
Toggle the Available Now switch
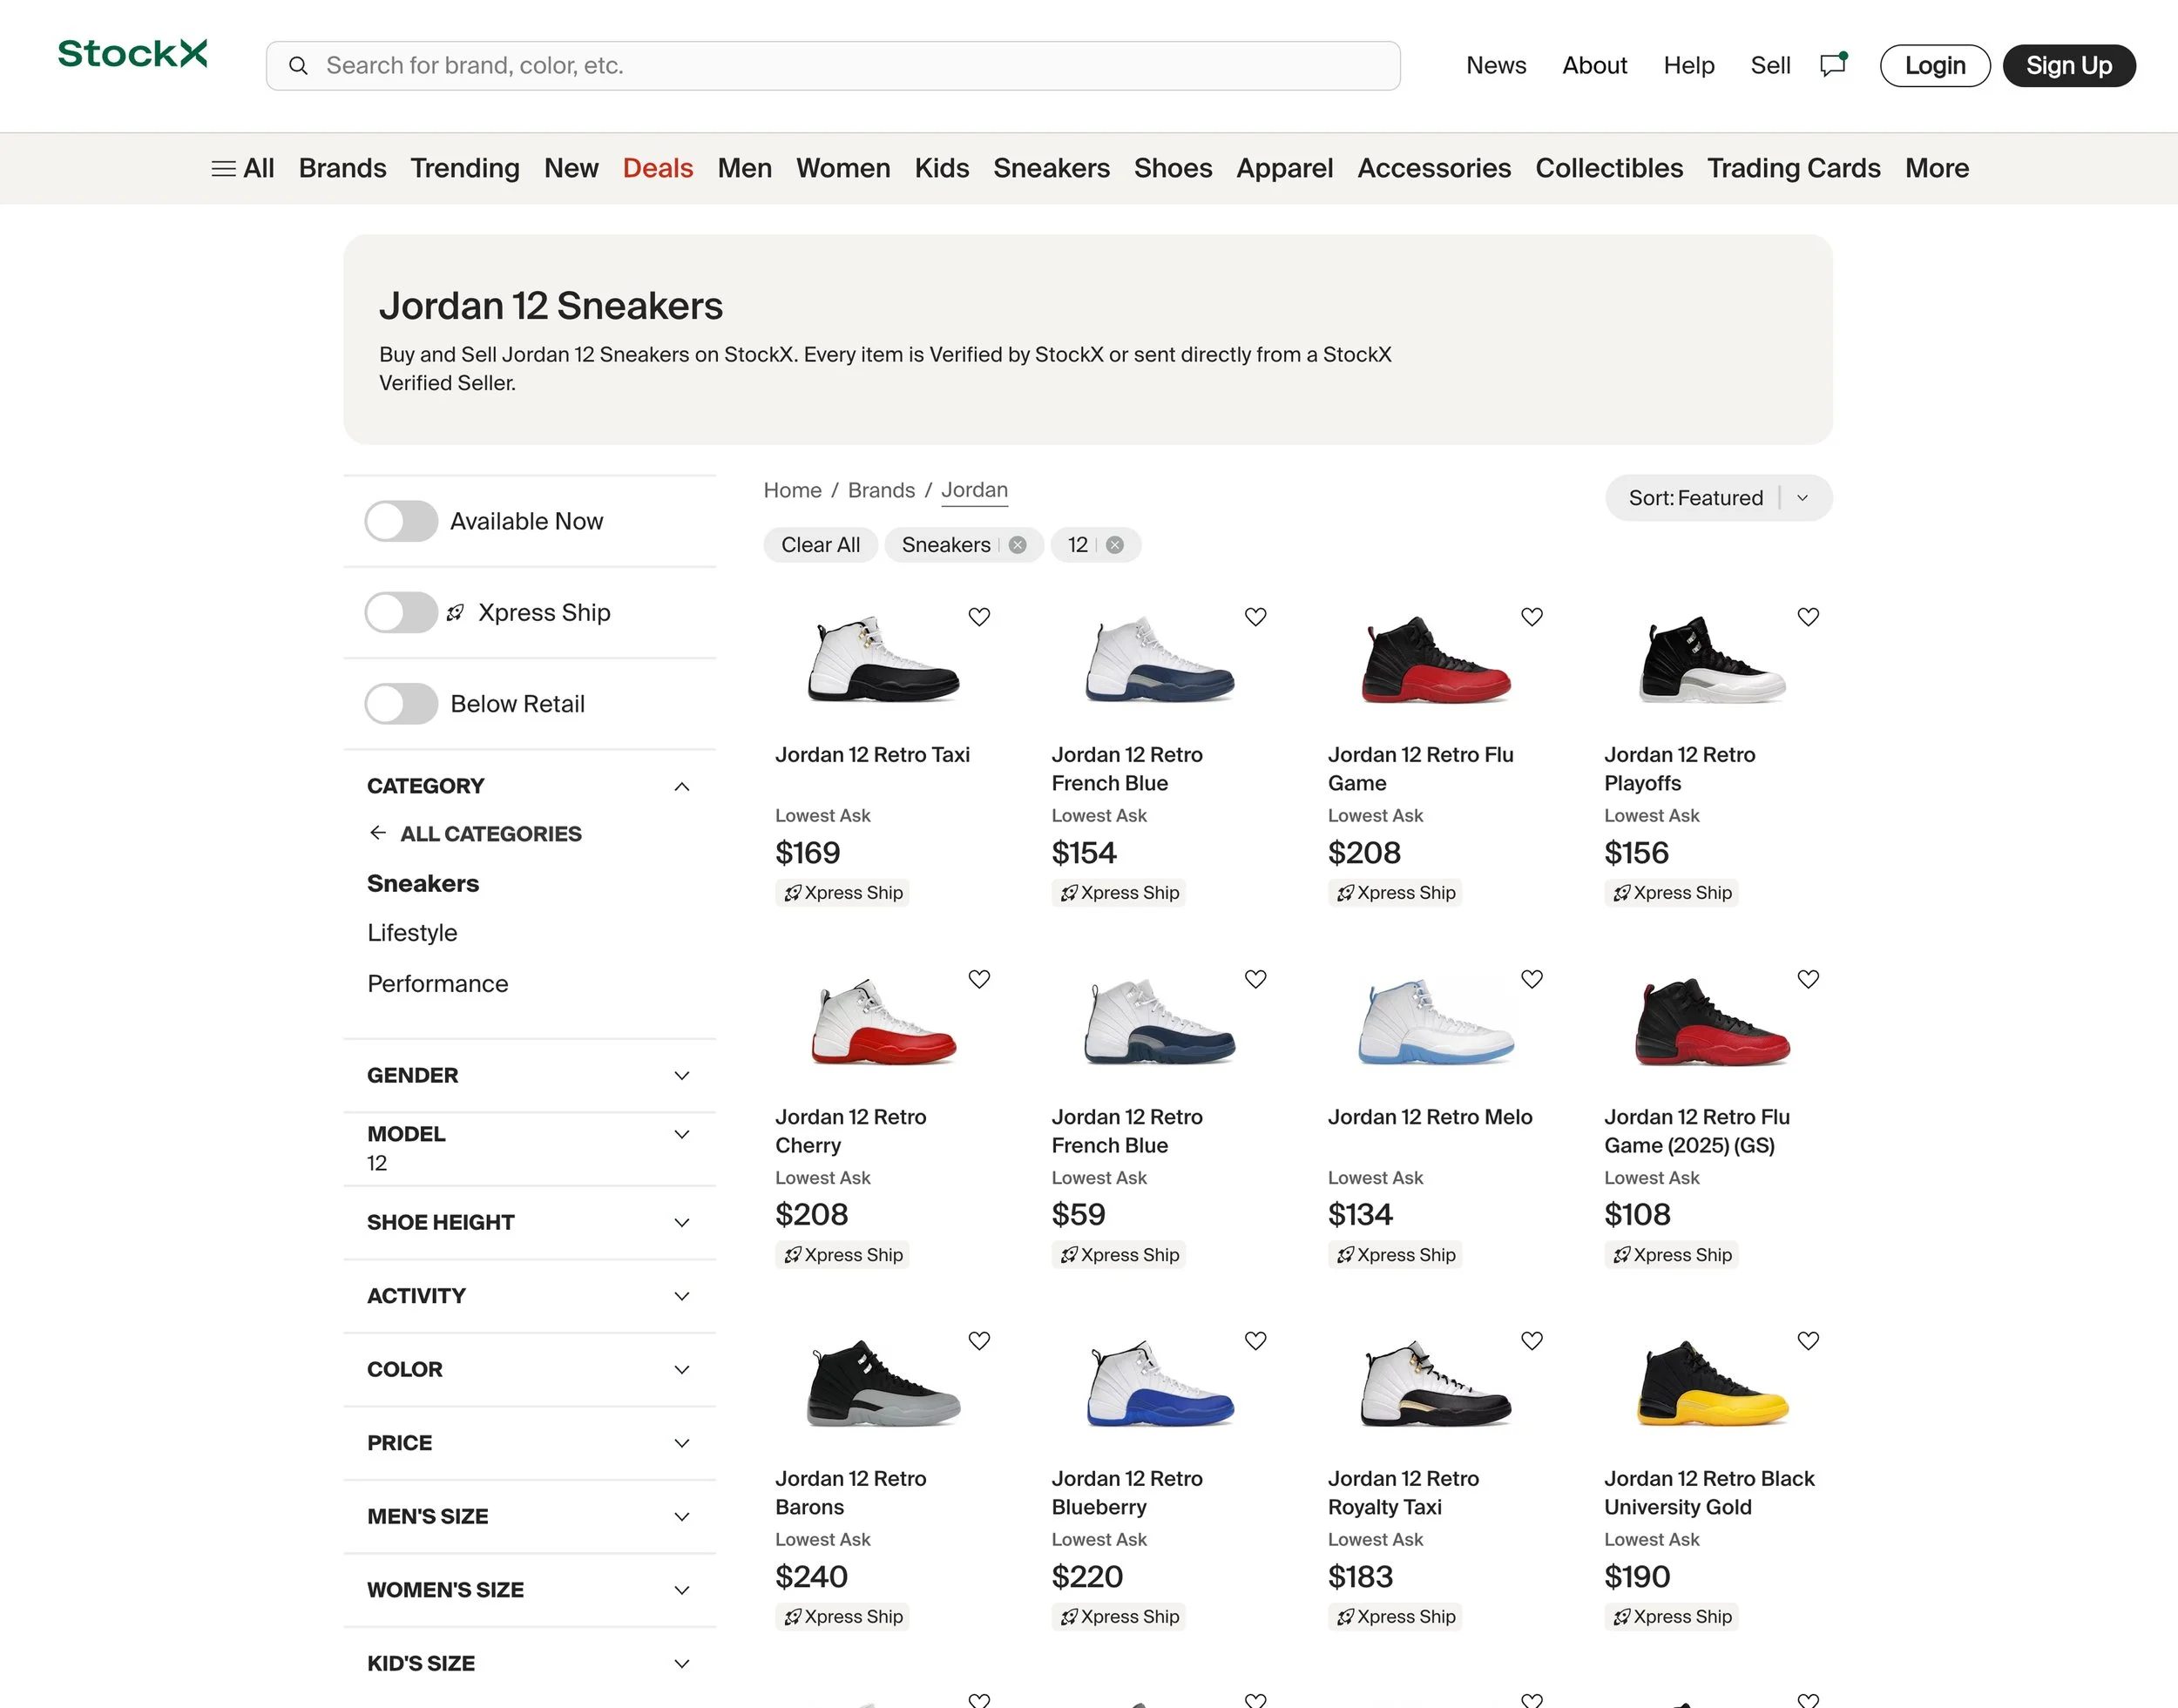401,521
